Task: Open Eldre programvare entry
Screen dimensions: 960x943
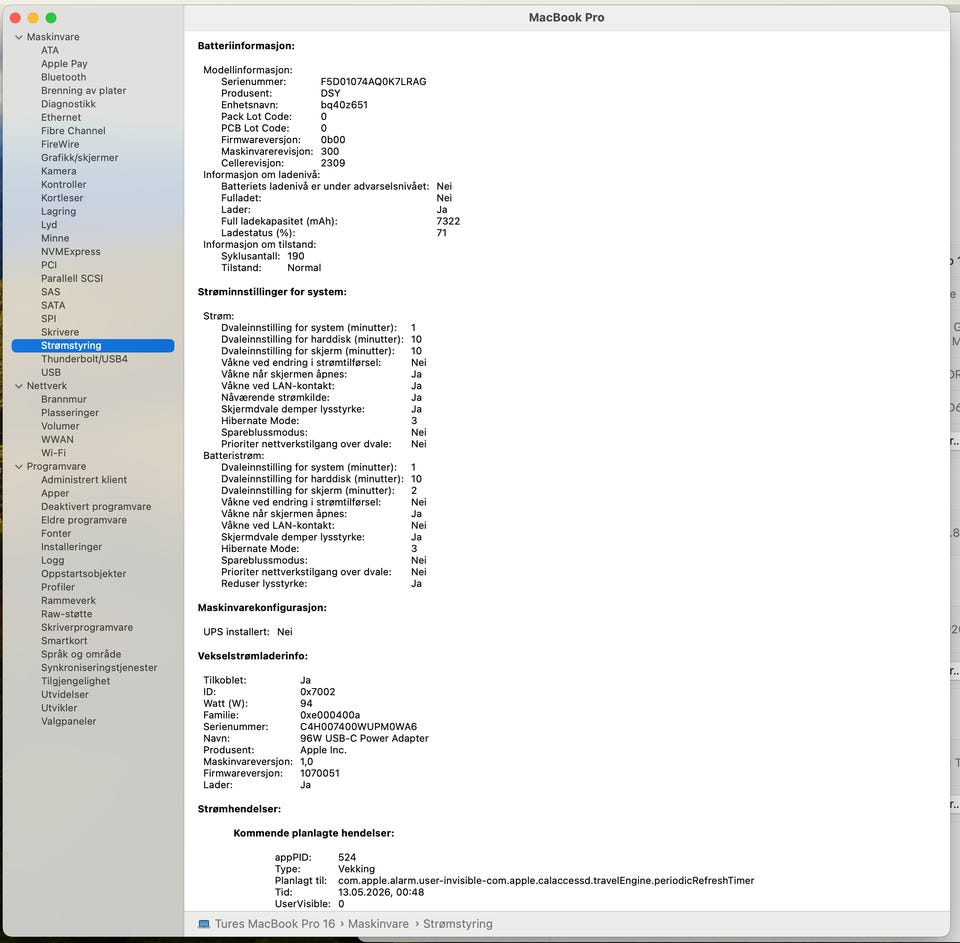Action: click(84, 520)
